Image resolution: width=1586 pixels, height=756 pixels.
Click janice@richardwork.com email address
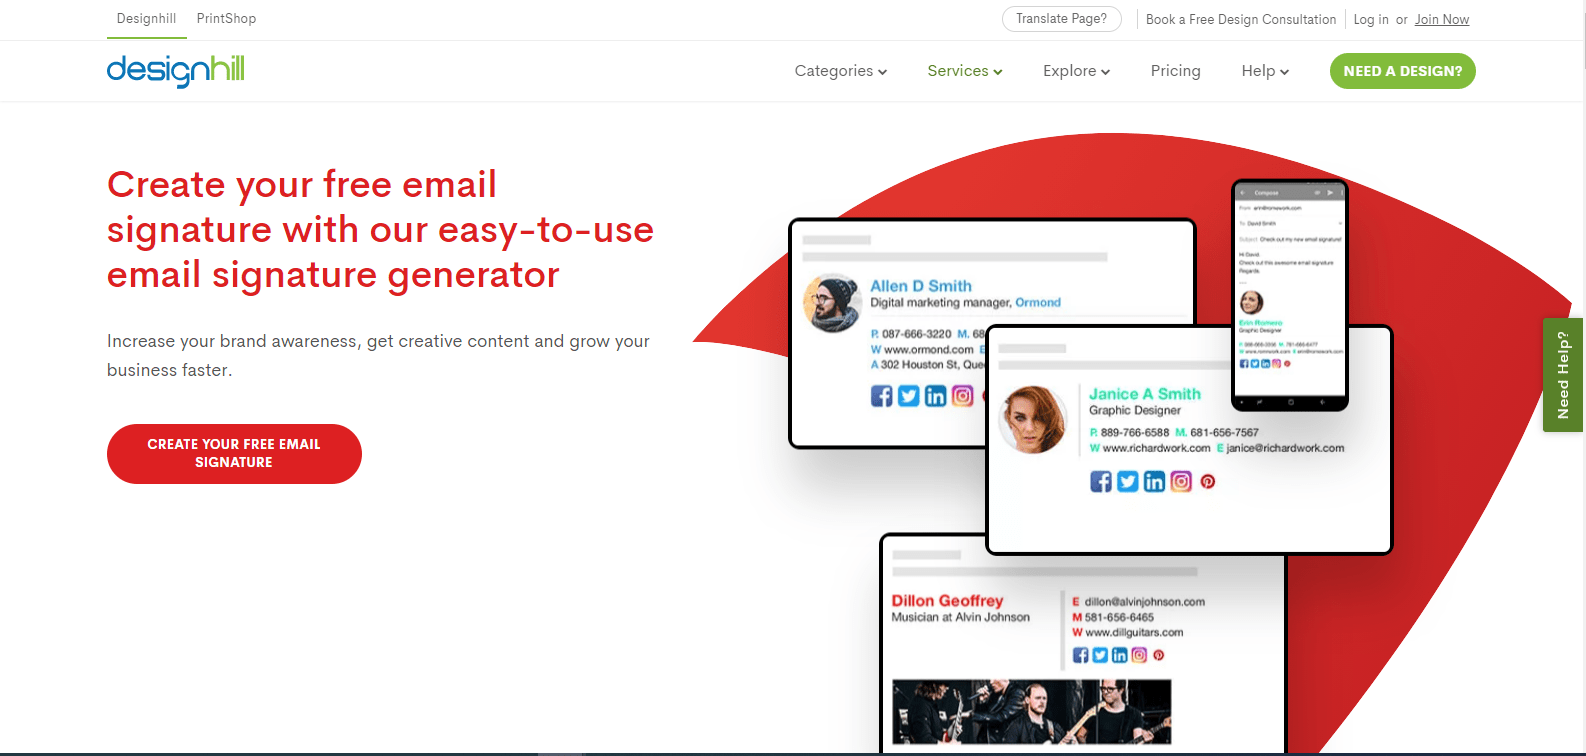(x=1285, y=448)
